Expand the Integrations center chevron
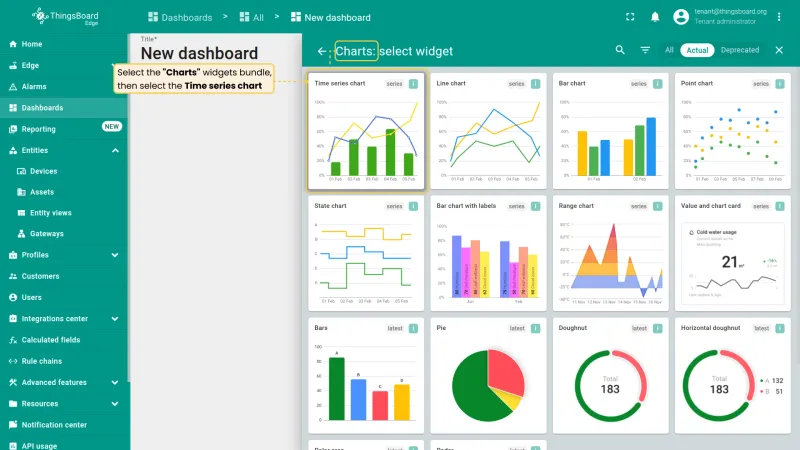 115,319
